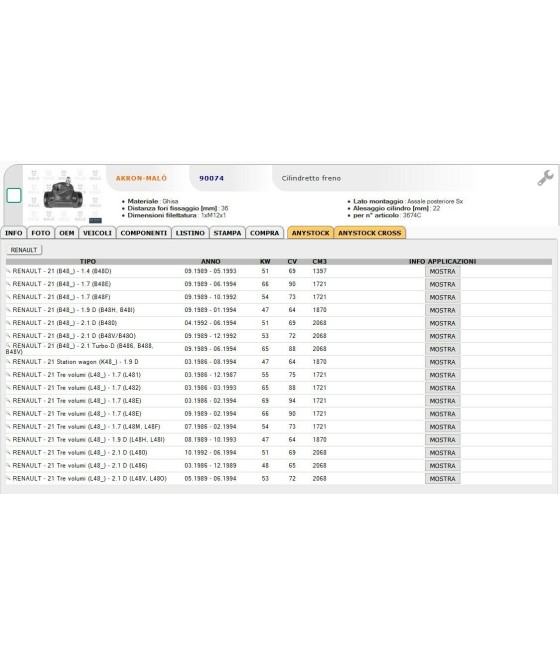Click magnifier icon beside 1.9 D (B48H, B48I) row
The image size is (560, 655).
click(x=8, y=310)
